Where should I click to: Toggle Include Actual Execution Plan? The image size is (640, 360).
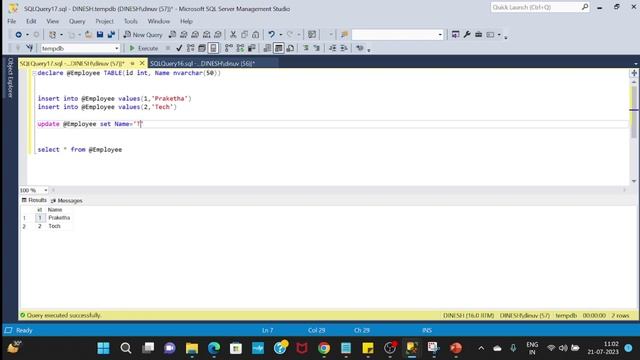pos(229,48)
